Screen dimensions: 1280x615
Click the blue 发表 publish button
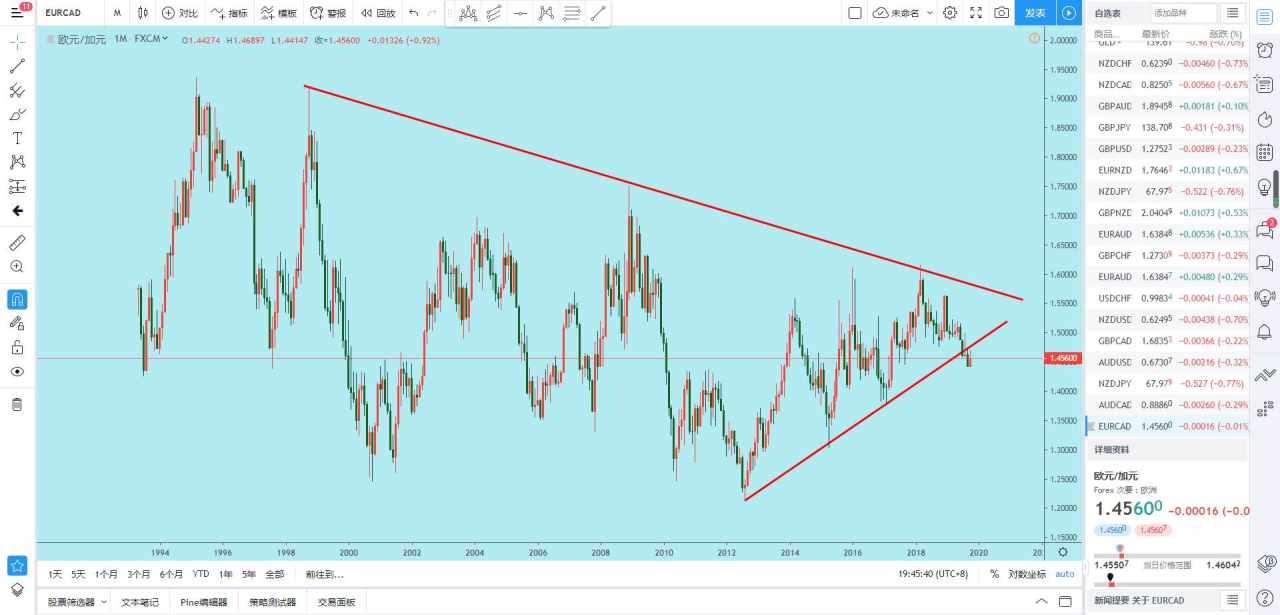click(x=1035, y=13)
